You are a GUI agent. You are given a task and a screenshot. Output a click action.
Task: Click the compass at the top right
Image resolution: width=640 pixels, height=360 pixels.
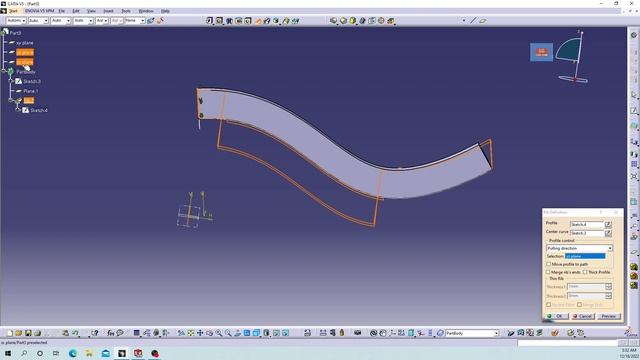tap(572, 57)
